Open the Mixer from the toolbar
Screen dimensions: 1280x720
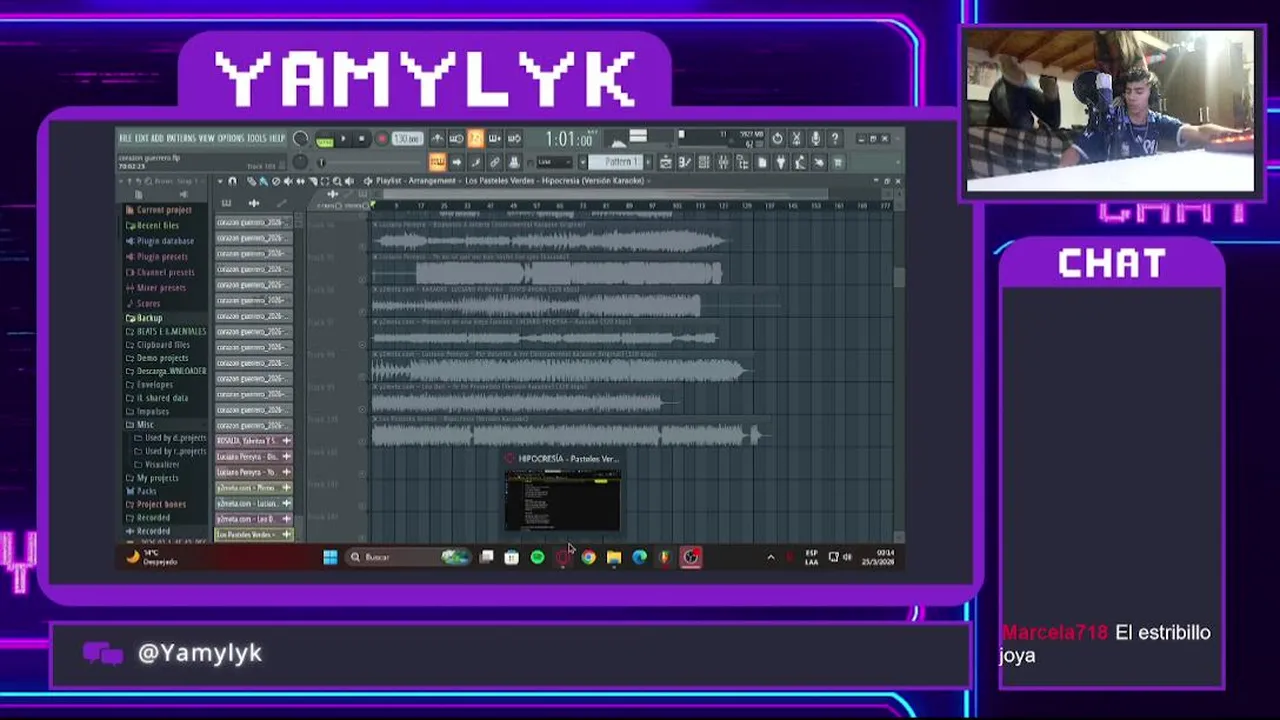pyautogui.click(x=724, y=162)
